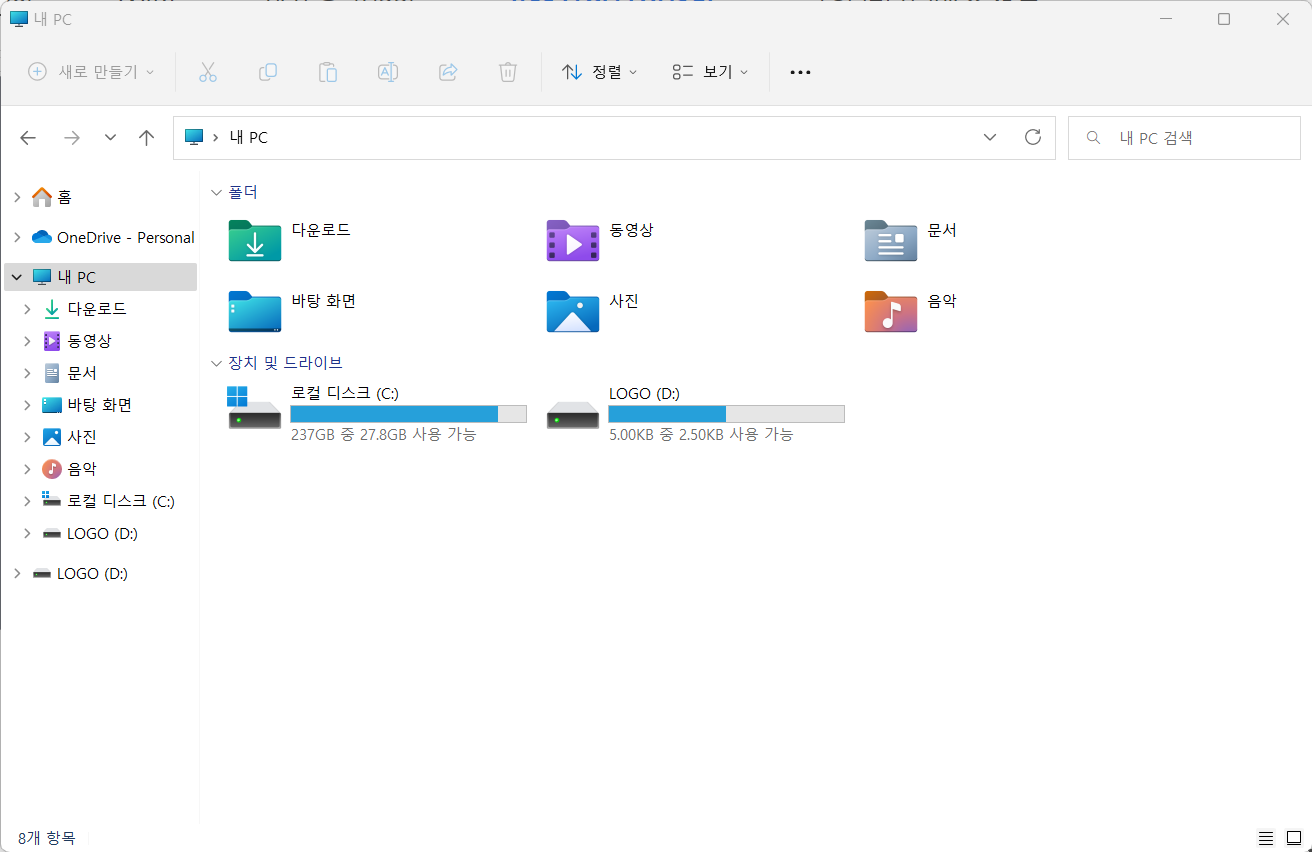Image resolution: width=1312 pixels, height=852 pixels.
Task: Click the back navigation arrow
Action: (x=28, y=138)
